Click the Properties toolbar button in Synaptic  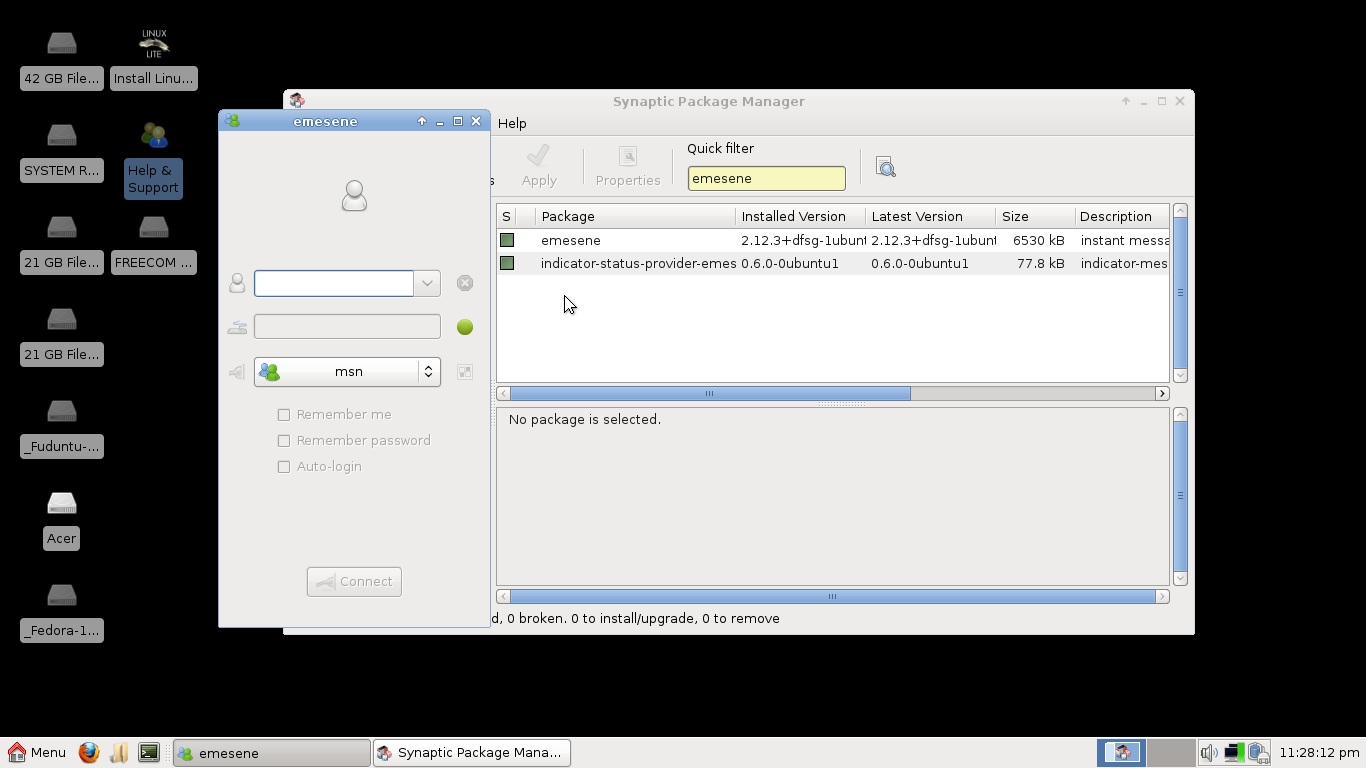tap(628, 166)
